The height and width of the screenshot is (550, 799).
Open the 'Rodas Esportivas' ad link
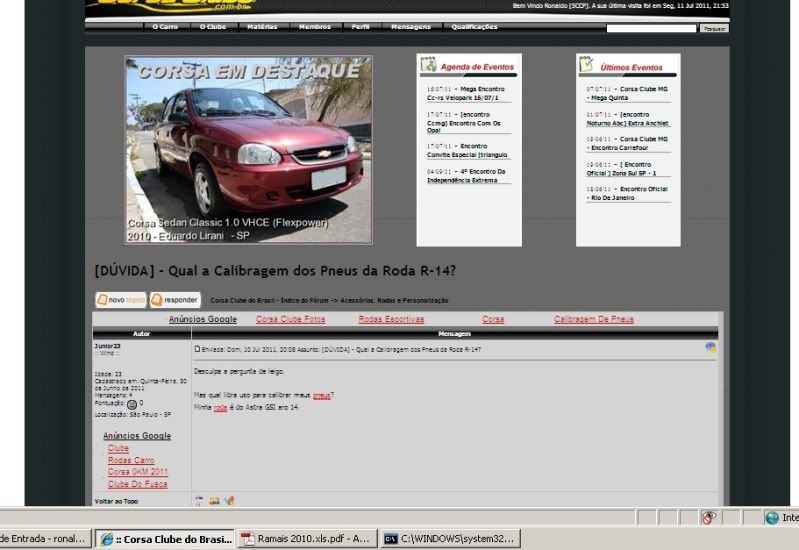pyautogui.click(x=391, y=319)
